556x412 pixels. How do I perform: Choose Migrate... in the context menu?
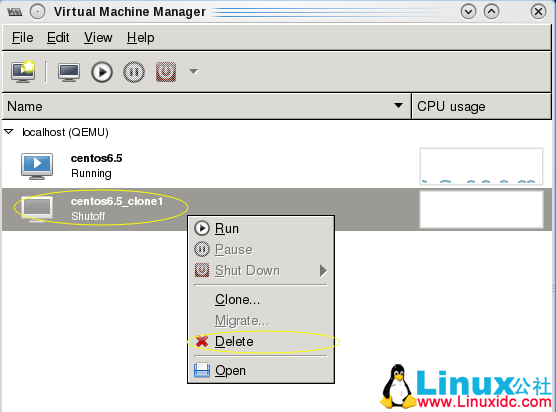pos(261,321)
